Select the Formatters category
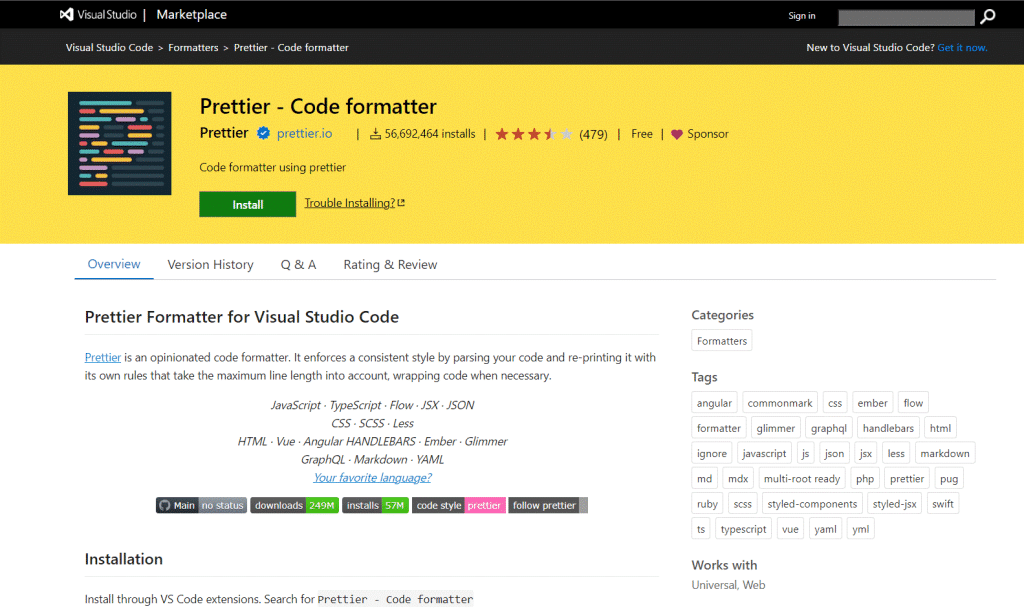The image size is (1024, 609). (722, 341)
